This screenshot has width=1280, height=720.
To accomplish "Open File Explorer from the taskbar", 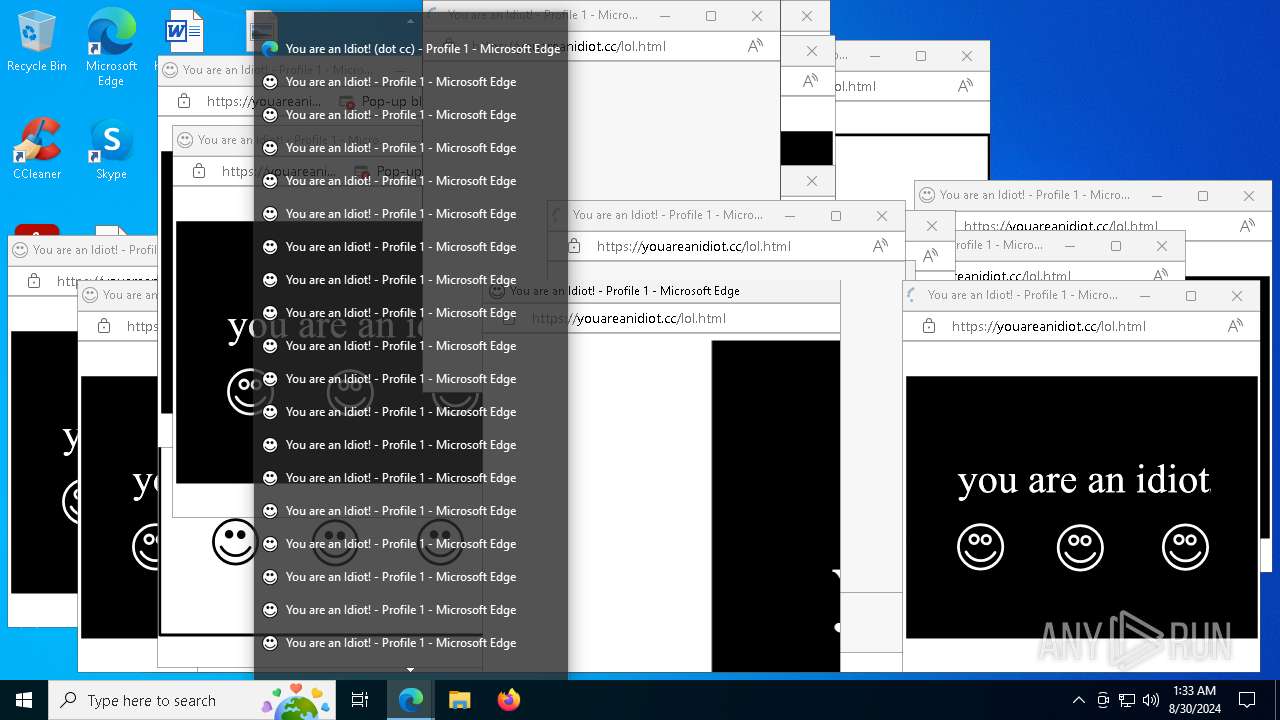I will pyautogui.click(x=459, y=700).
